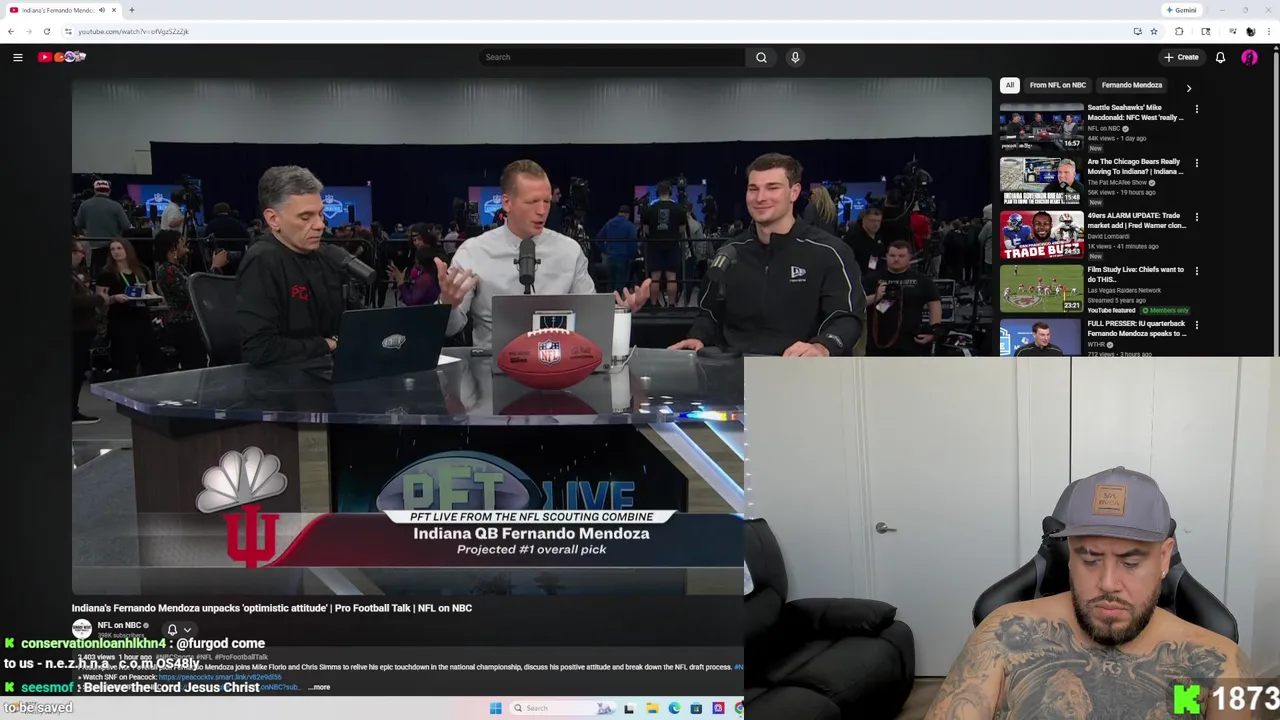The height and width of the screenshot is (720, 1280).
Task: Open the Chrome profile avatar
Action: [1250, 31]
